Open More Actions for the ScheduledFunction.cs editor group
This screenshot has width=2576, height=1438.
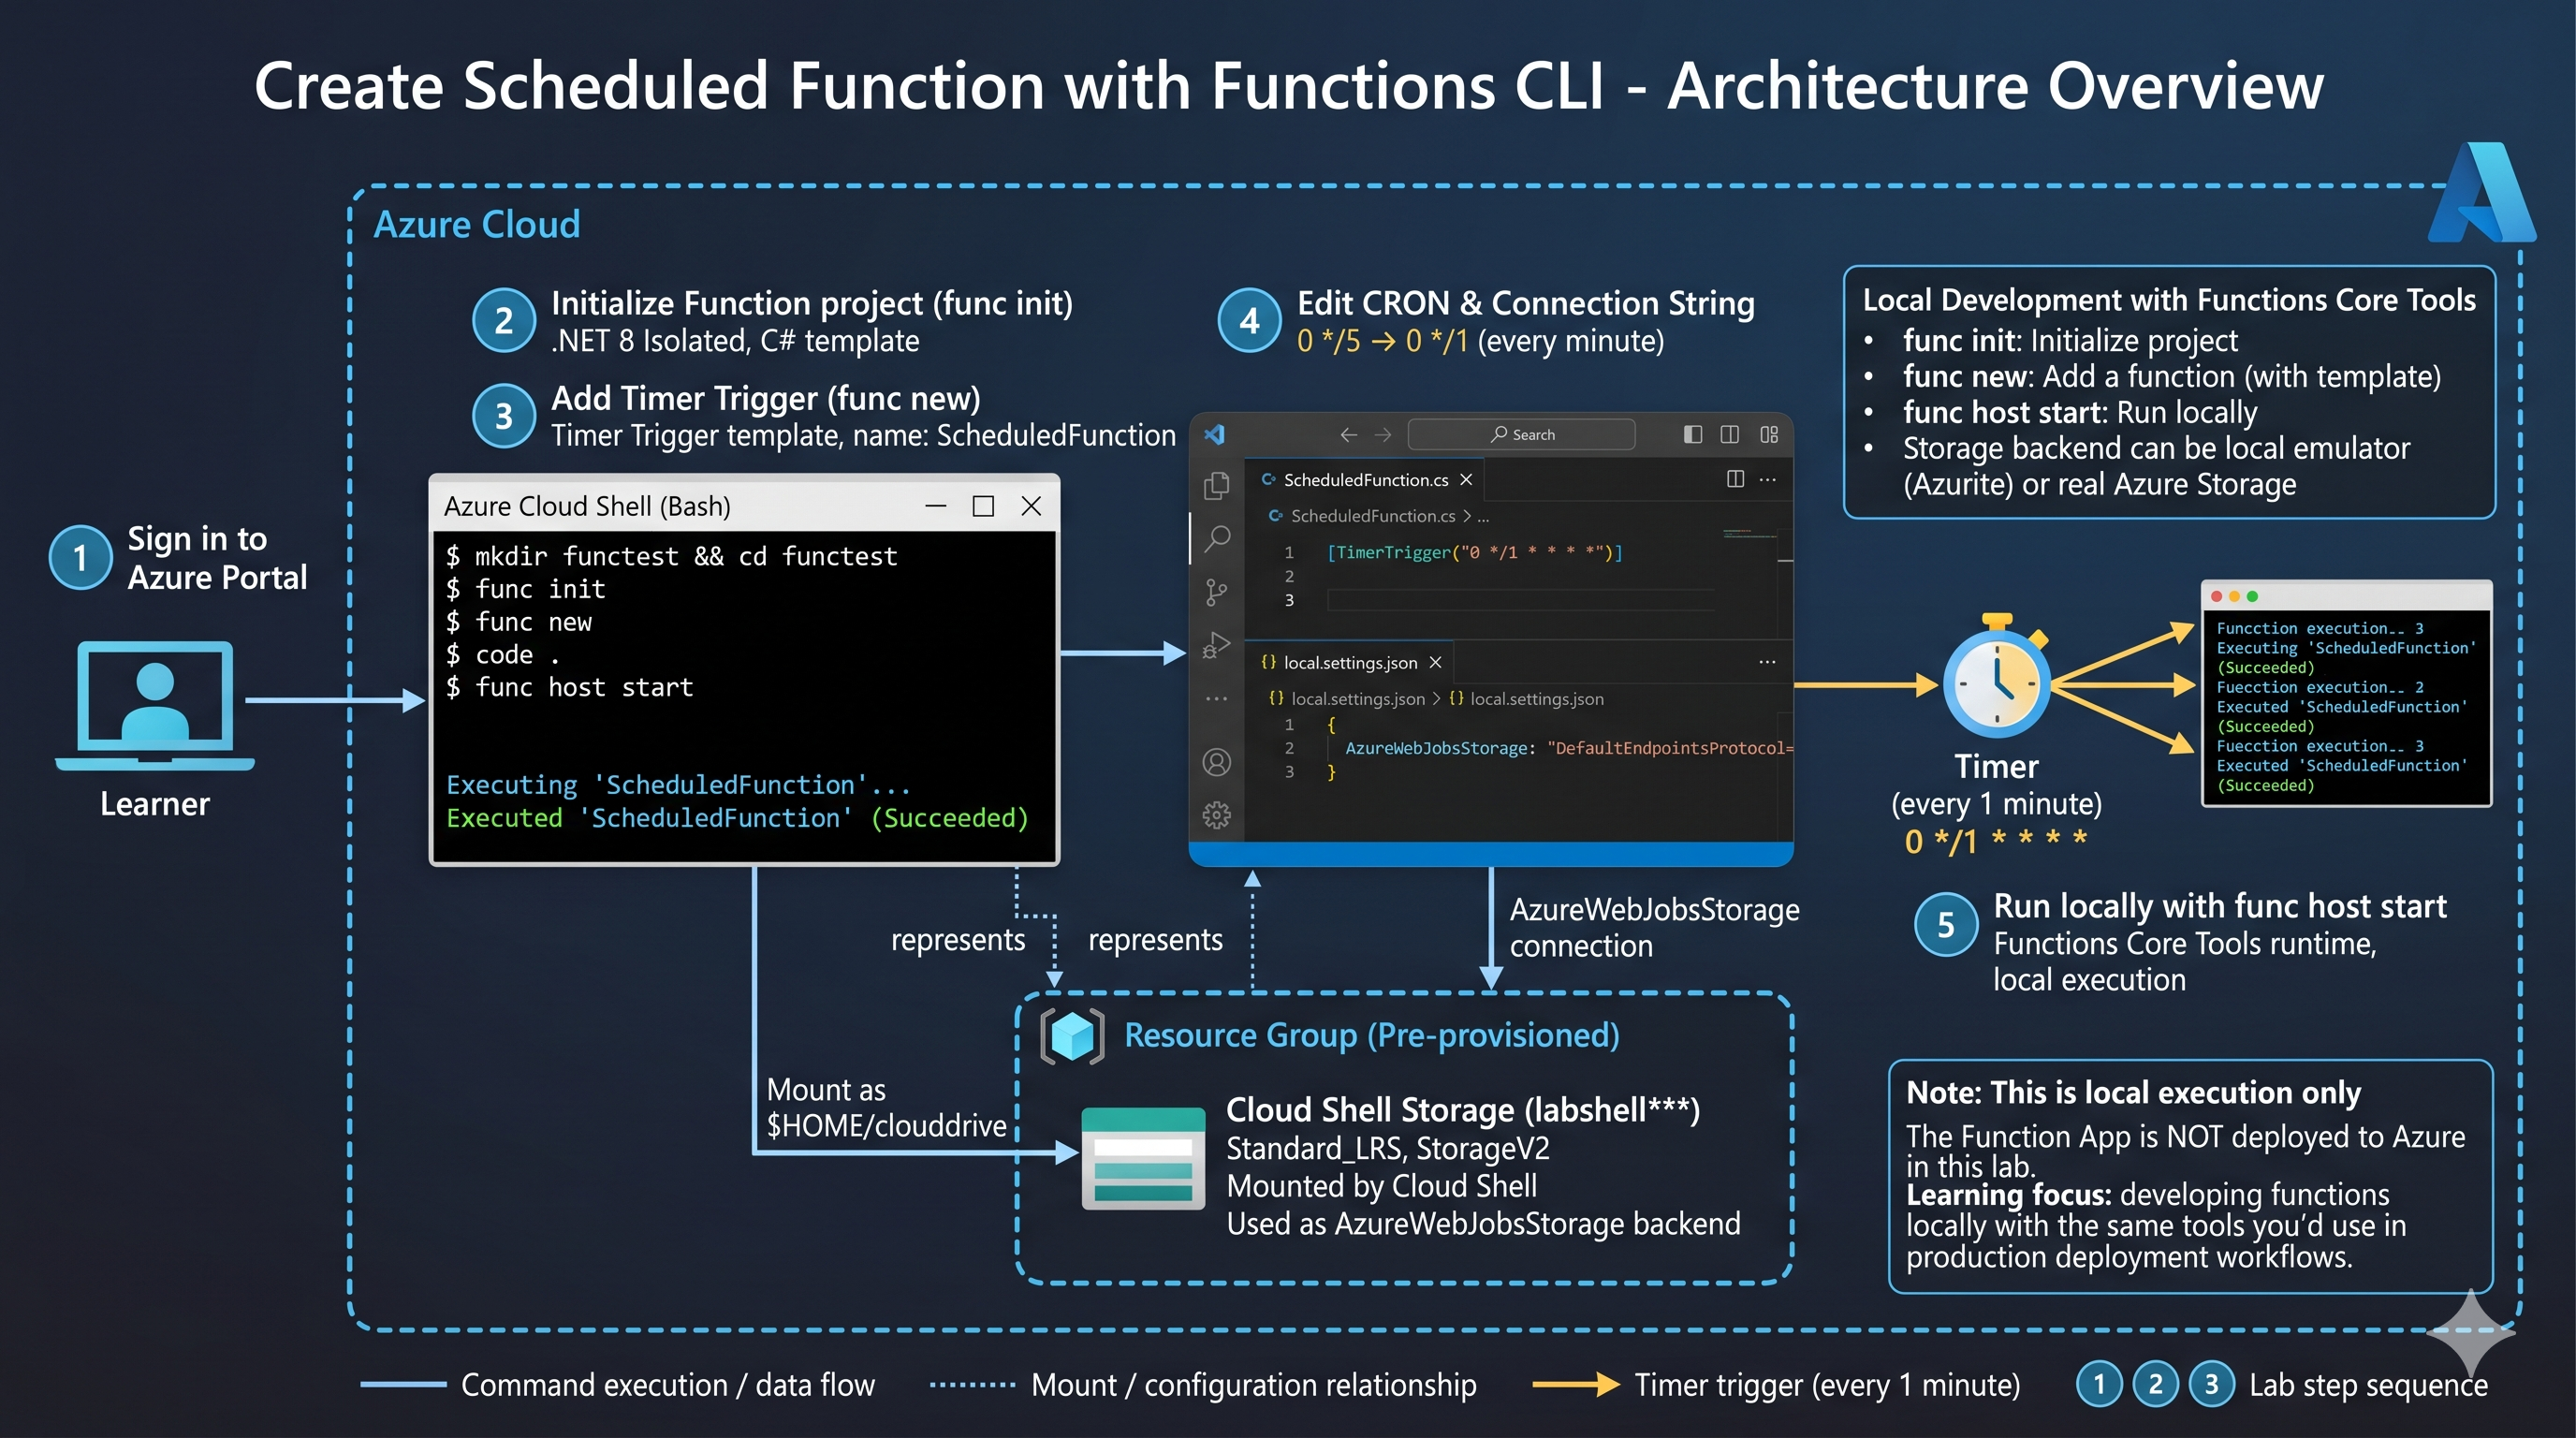[x=1768, y=479]
